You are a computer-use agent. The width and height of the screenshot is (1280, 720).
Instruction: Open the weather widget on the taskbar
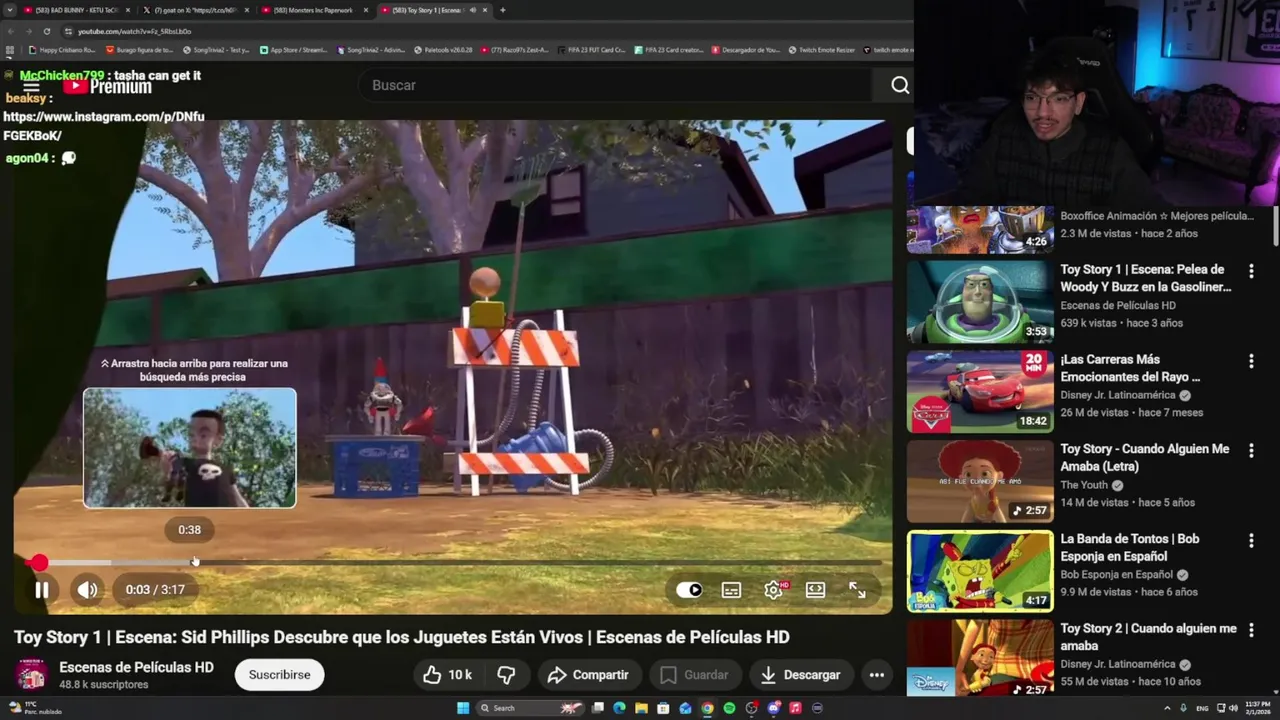[x=35, y=708]
